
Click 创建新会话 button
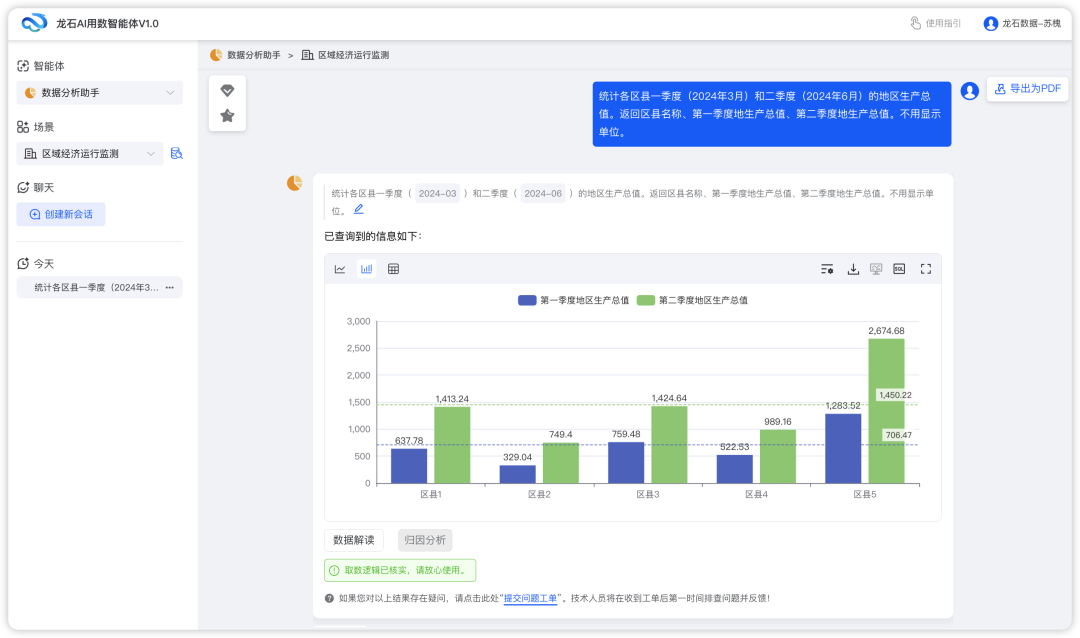(61, 214)
